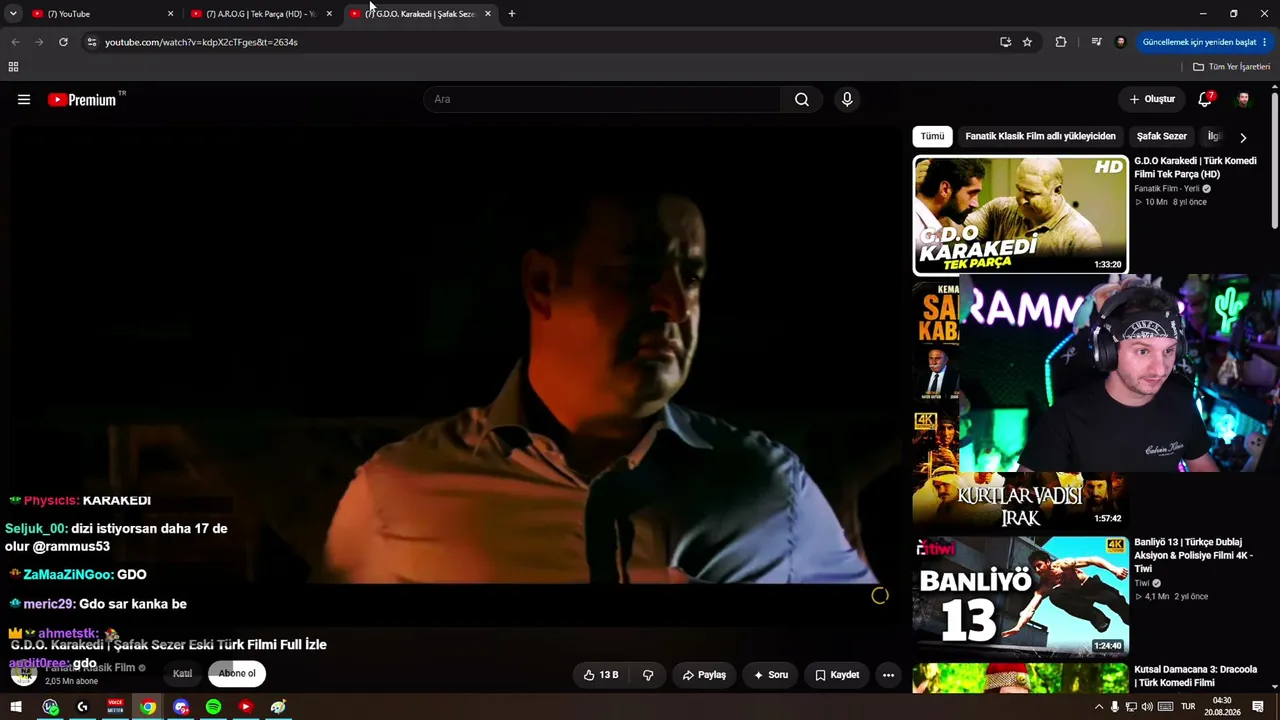The image size is (1280, 720).
Task: Open the tab search dropdown in Chrome
Action: click(13, 14)
